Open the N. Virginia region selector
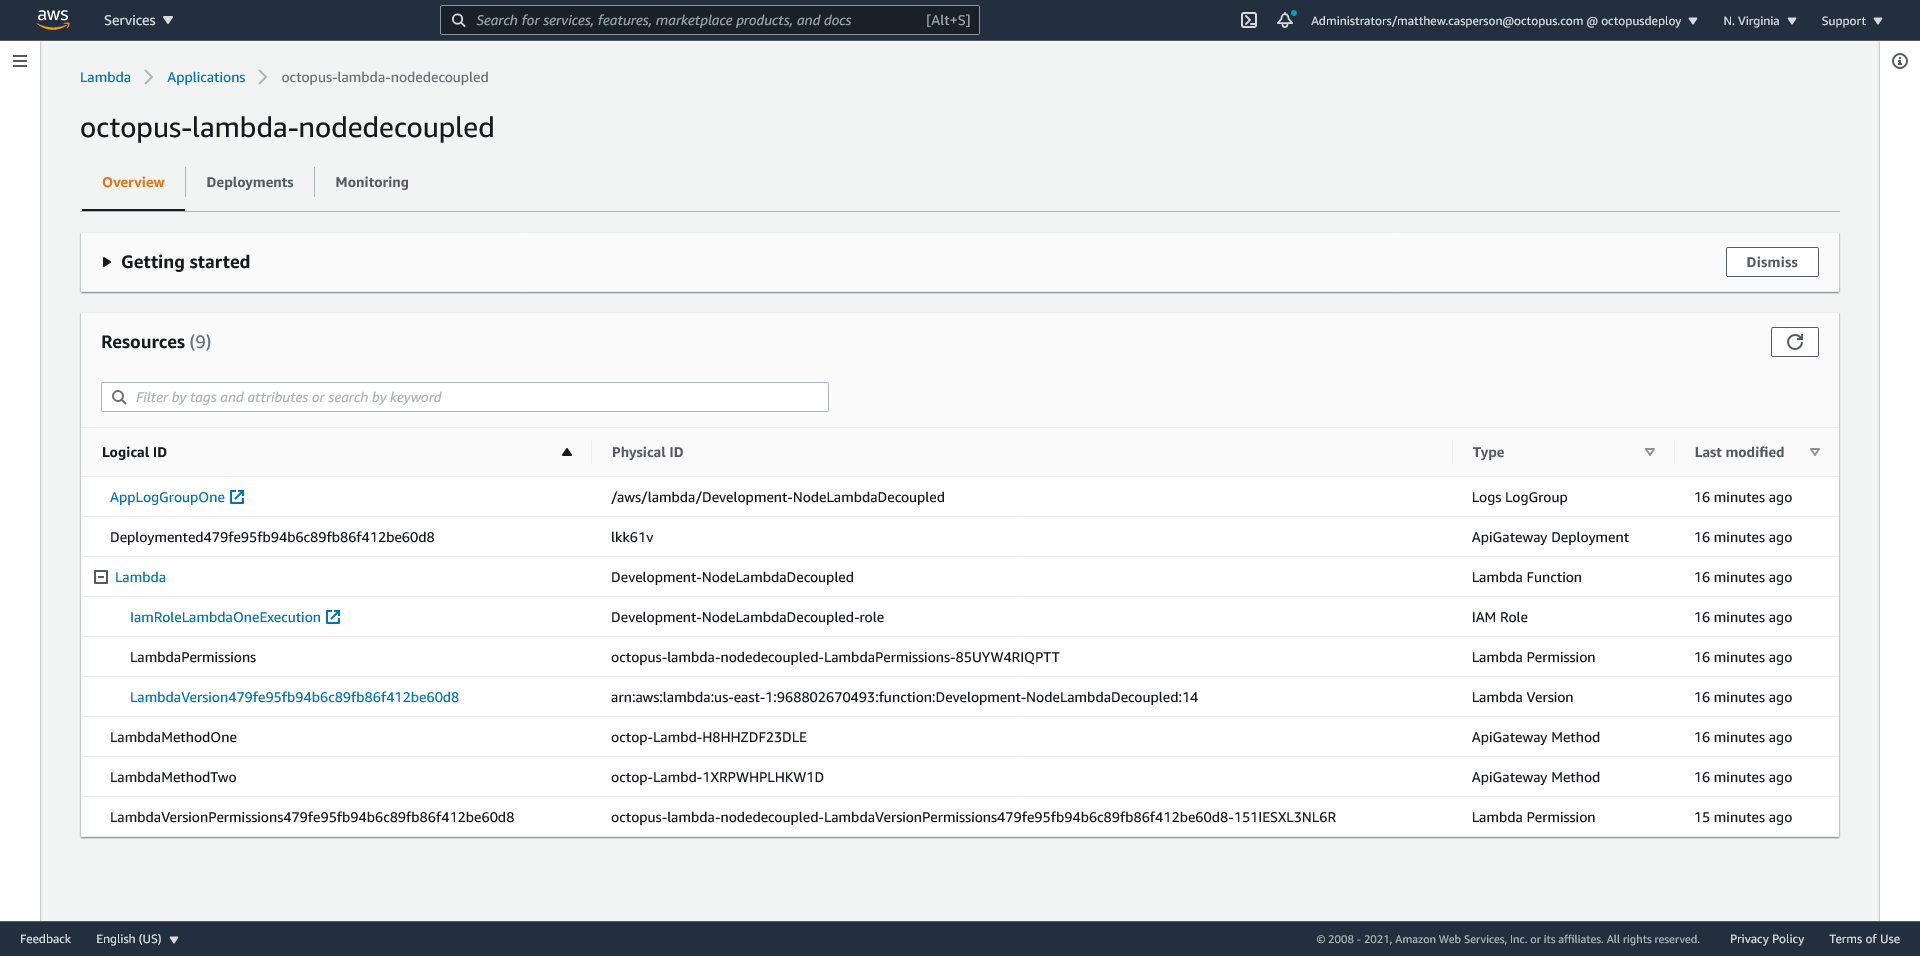Screen dimensions: 1920x956 (1759, 21)
